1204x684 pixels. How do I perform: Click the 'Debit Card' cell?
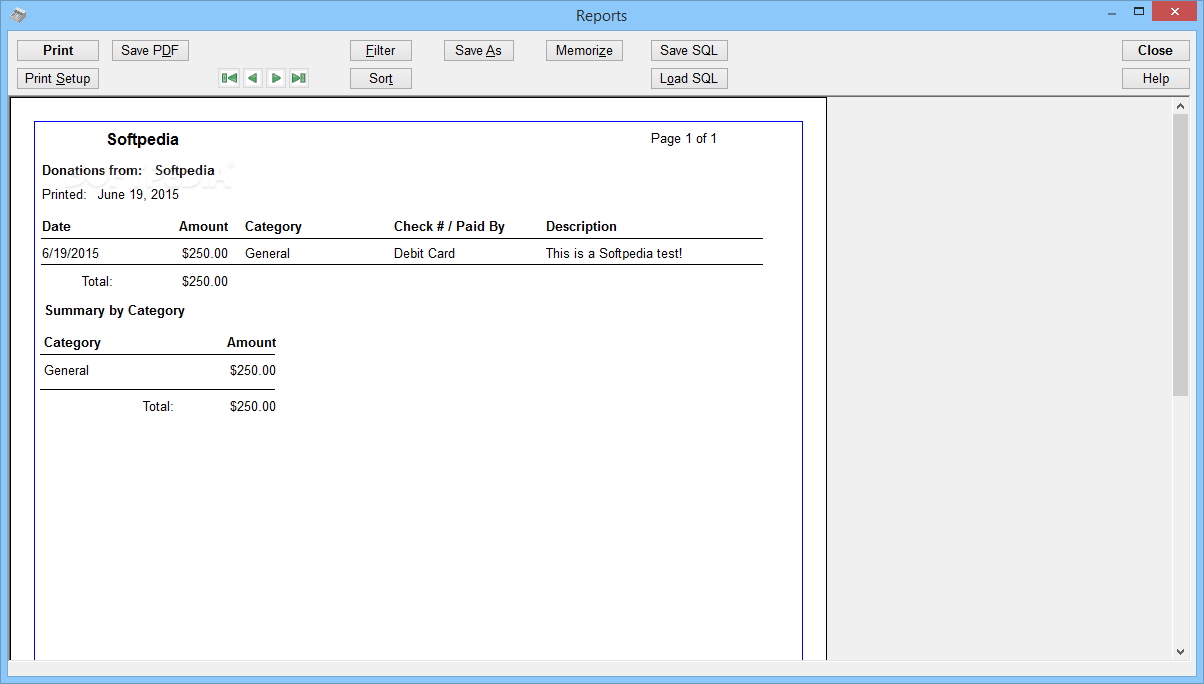pos(424,254)
